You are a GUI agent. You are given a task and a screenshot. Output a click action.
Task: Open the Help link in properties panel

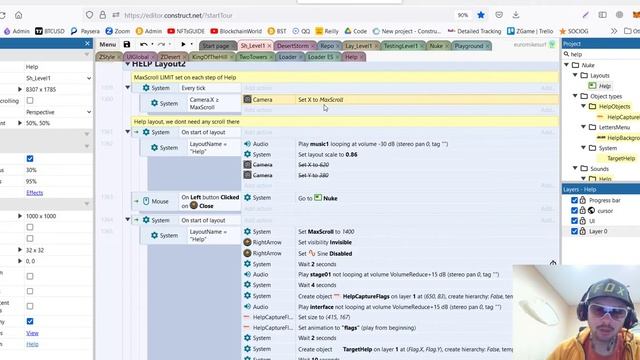[x=32, y=344]
